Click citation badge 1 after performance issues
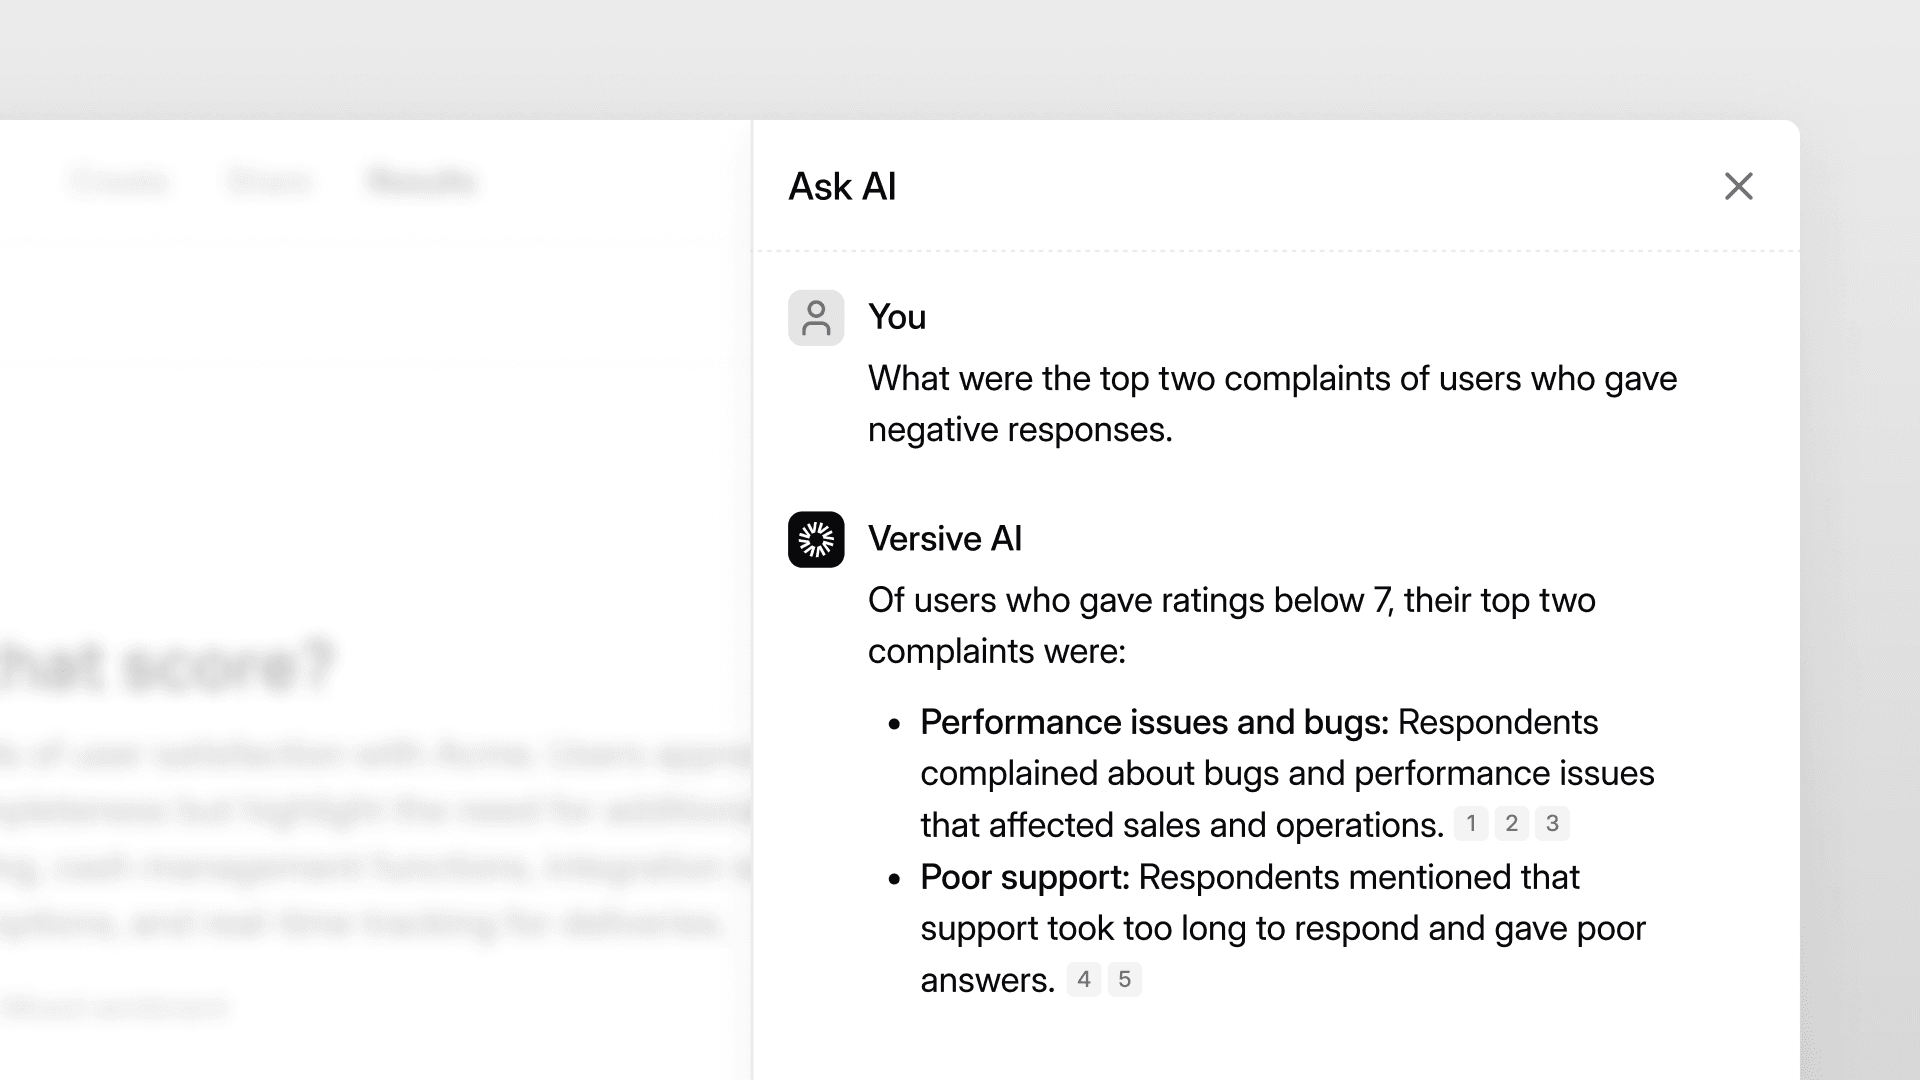 [x=1471, y=823]
